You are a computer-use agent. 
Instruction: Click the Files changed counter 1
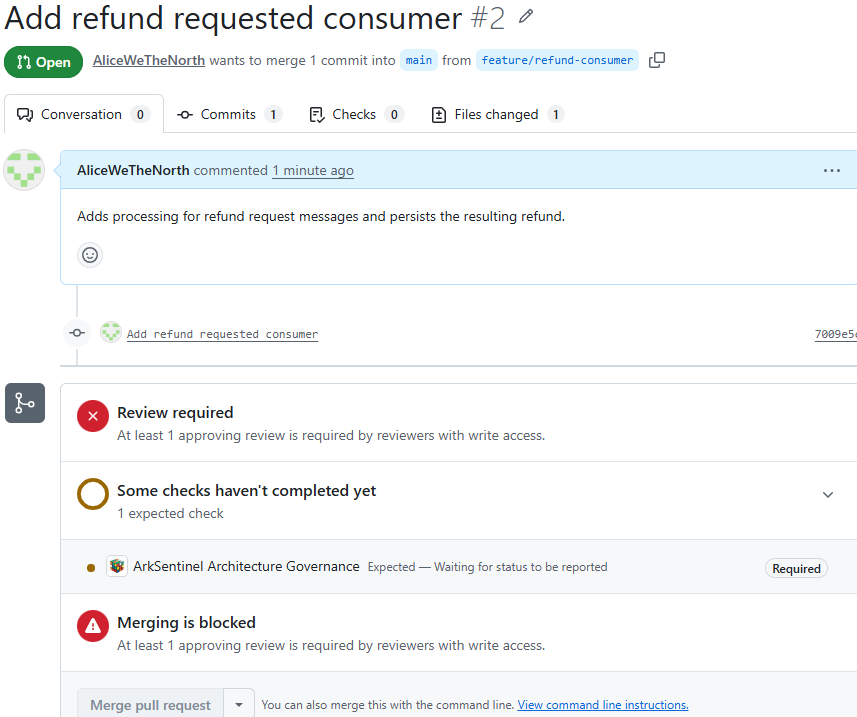[x=556, y=114]
